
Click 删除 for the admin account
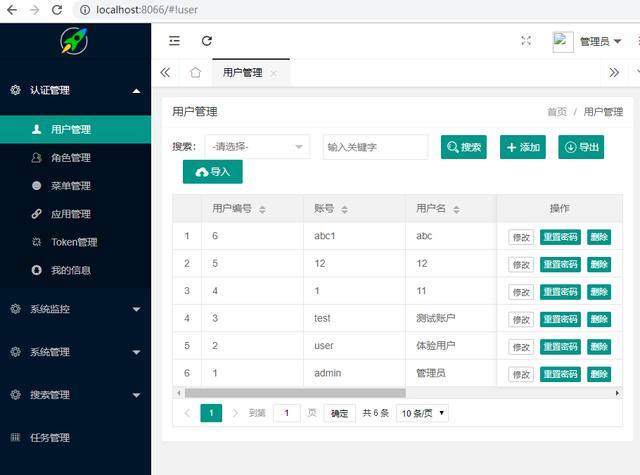599,374
